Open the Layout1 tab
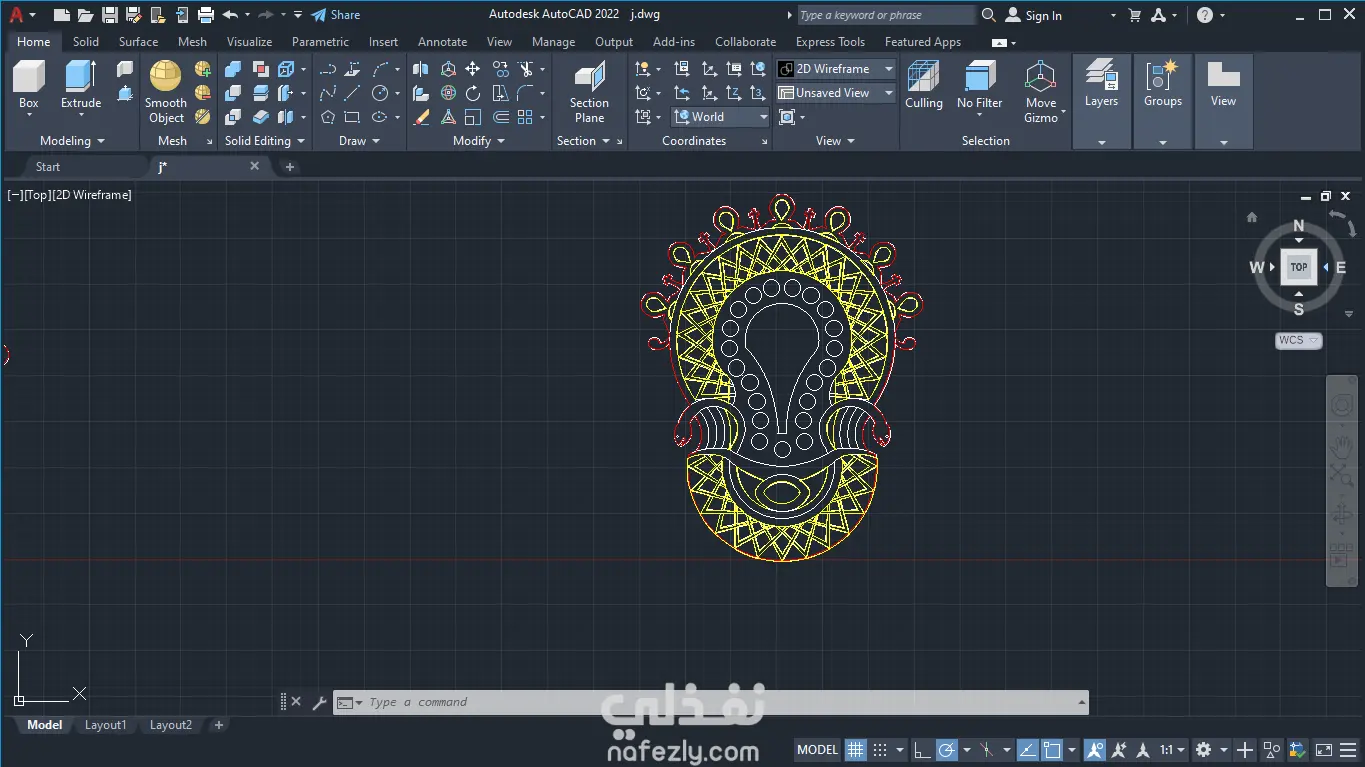 coord(106,725)
